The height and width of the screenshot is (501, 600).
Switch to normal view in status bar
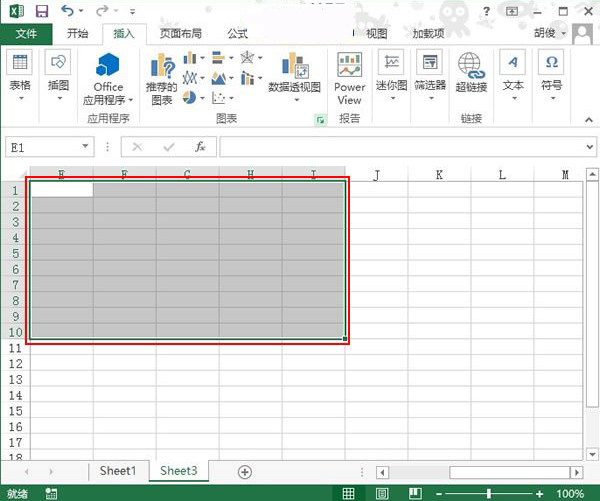coord(349,493)
